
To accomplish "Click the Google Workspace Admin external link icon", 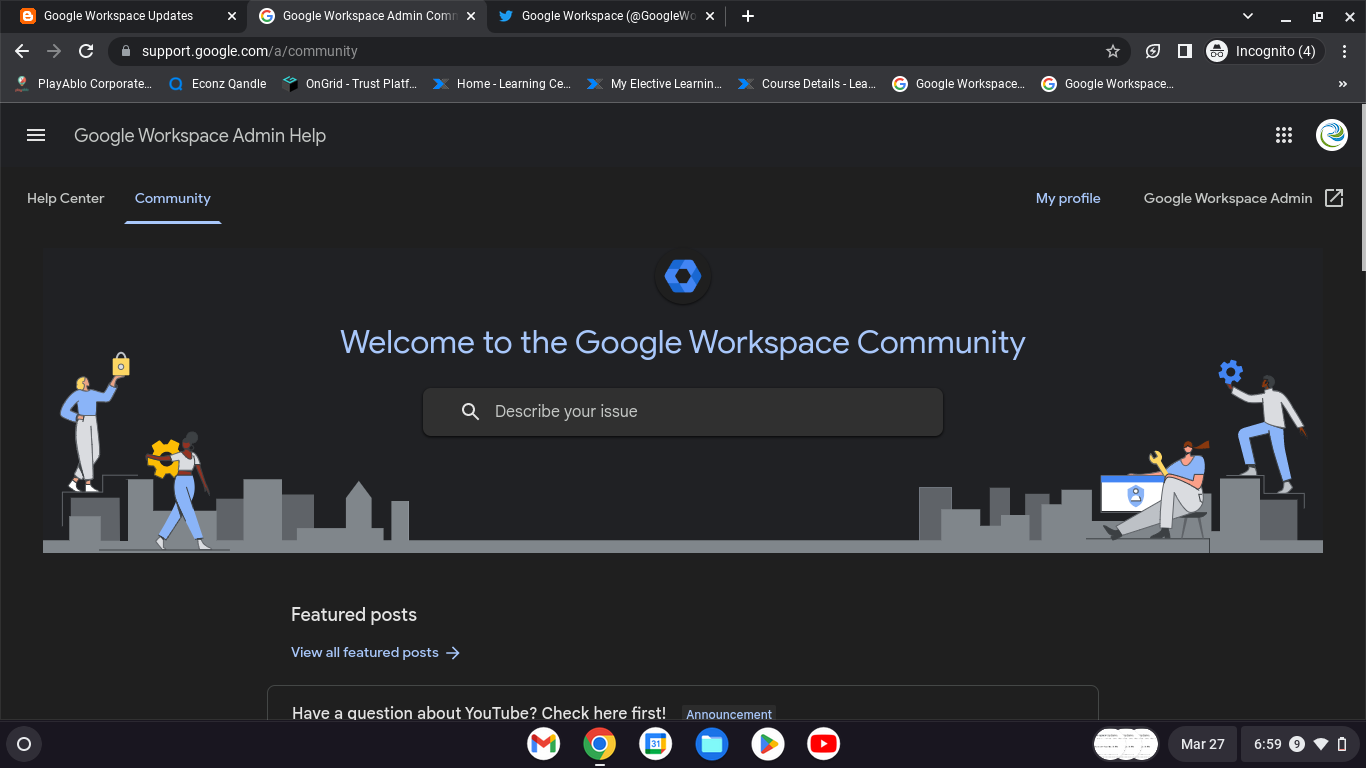I will pos(1334,198).
